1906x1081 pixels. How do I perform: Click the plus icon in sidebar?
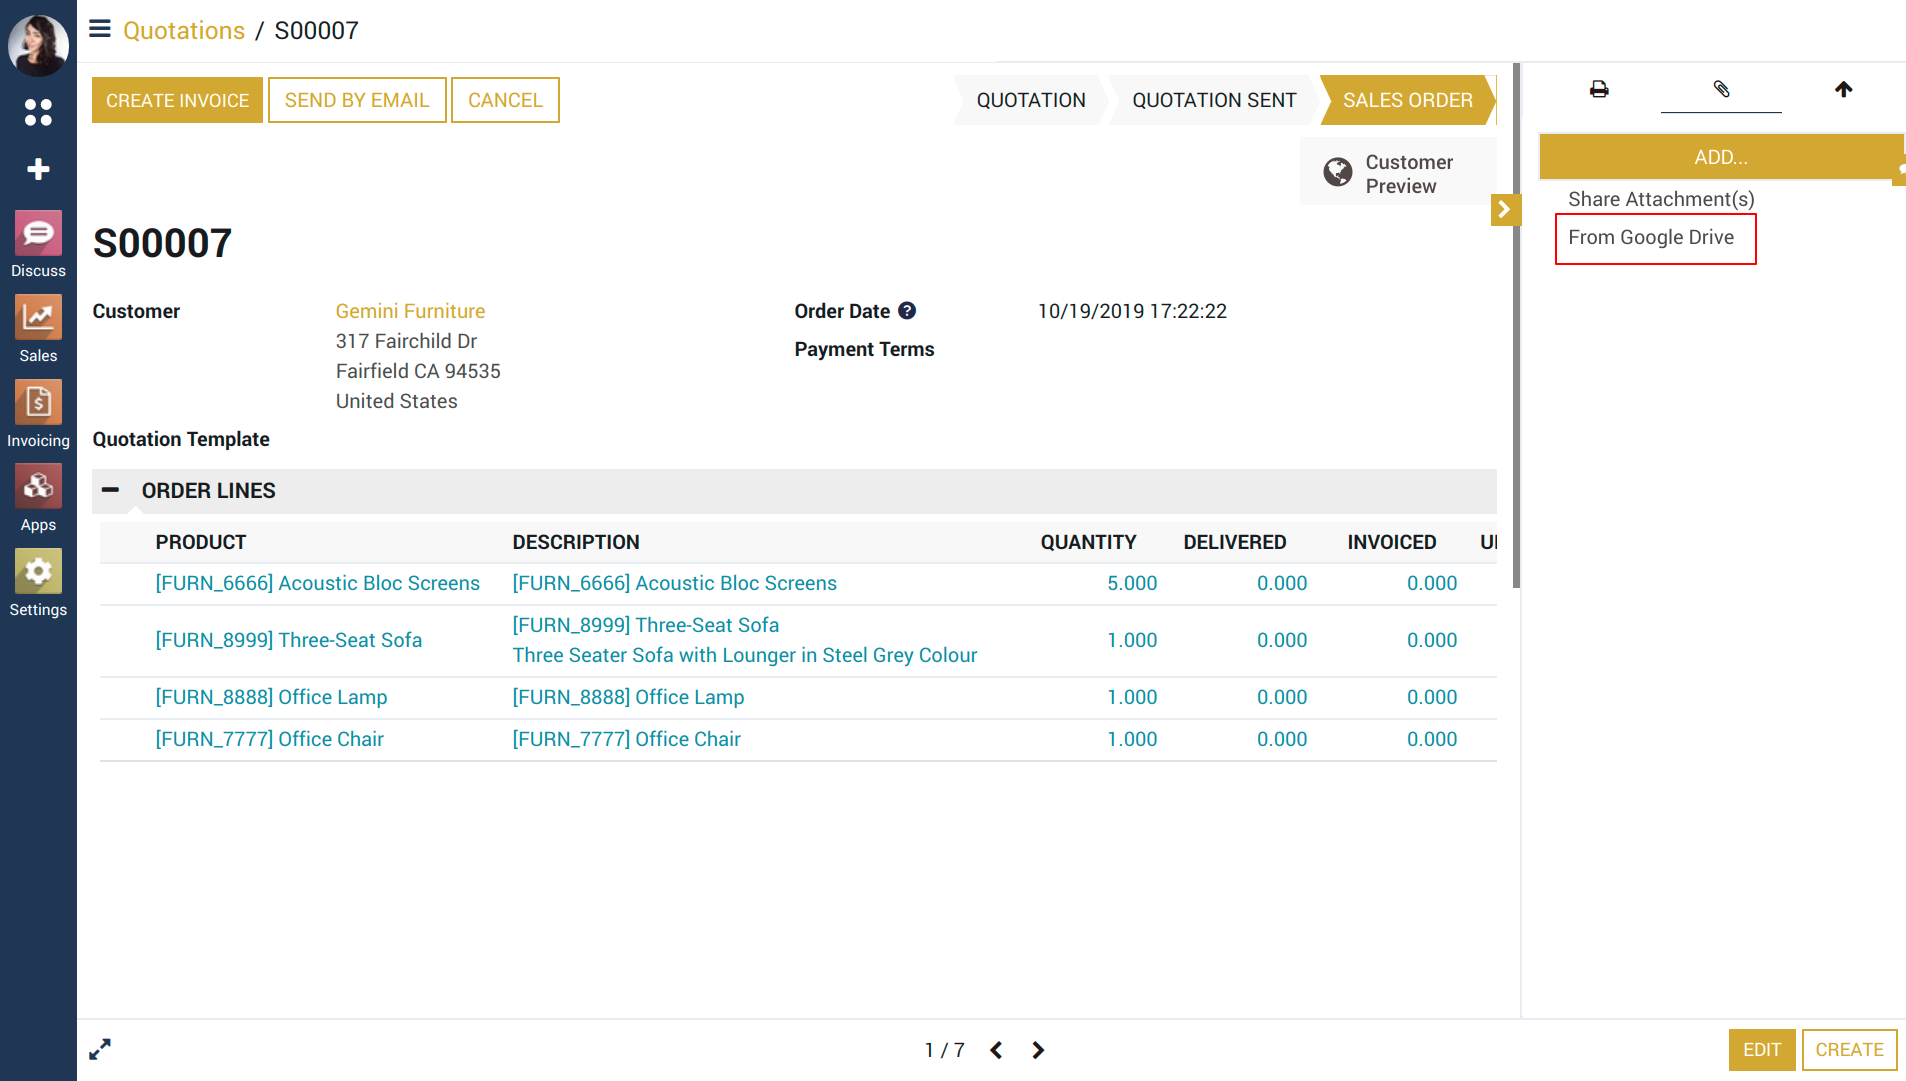pyautogui.click(x=38, y=169)
